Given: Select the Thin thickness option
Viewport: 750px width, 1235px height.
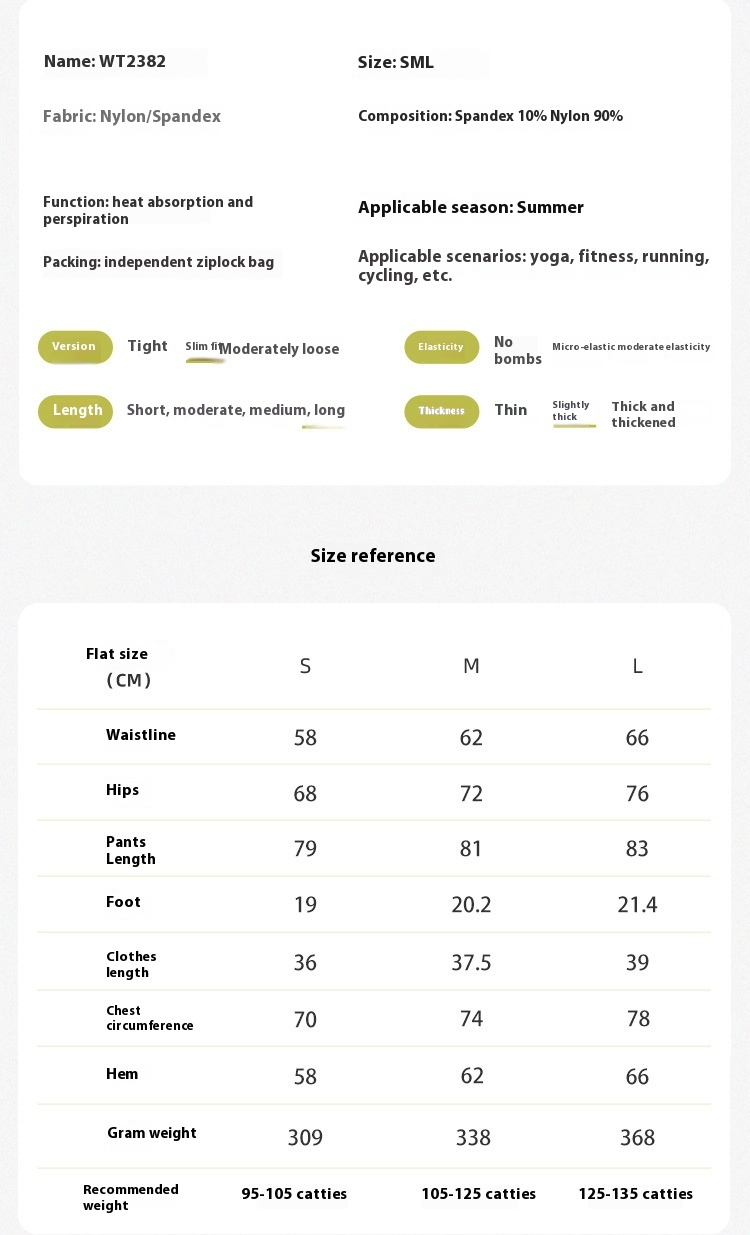Looking at the screenshot, I should (510, 410).
